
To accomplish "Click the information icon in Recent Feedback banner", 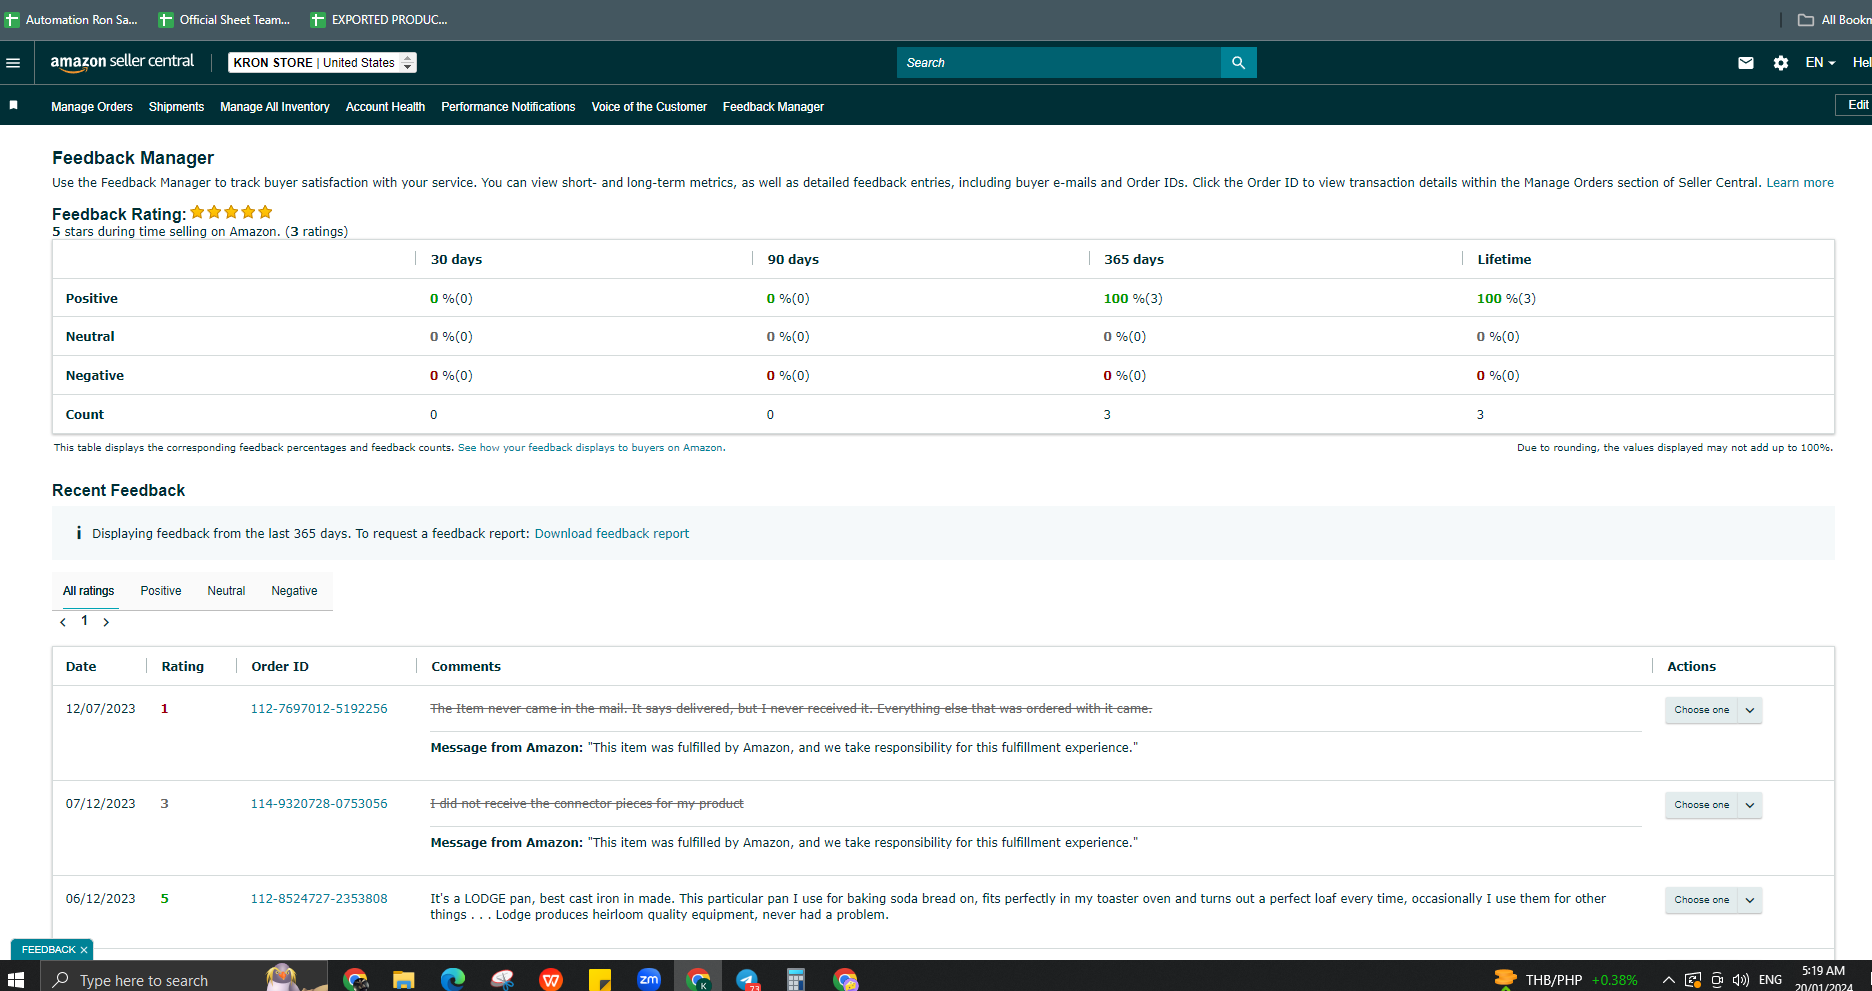I will click(78, 533).
